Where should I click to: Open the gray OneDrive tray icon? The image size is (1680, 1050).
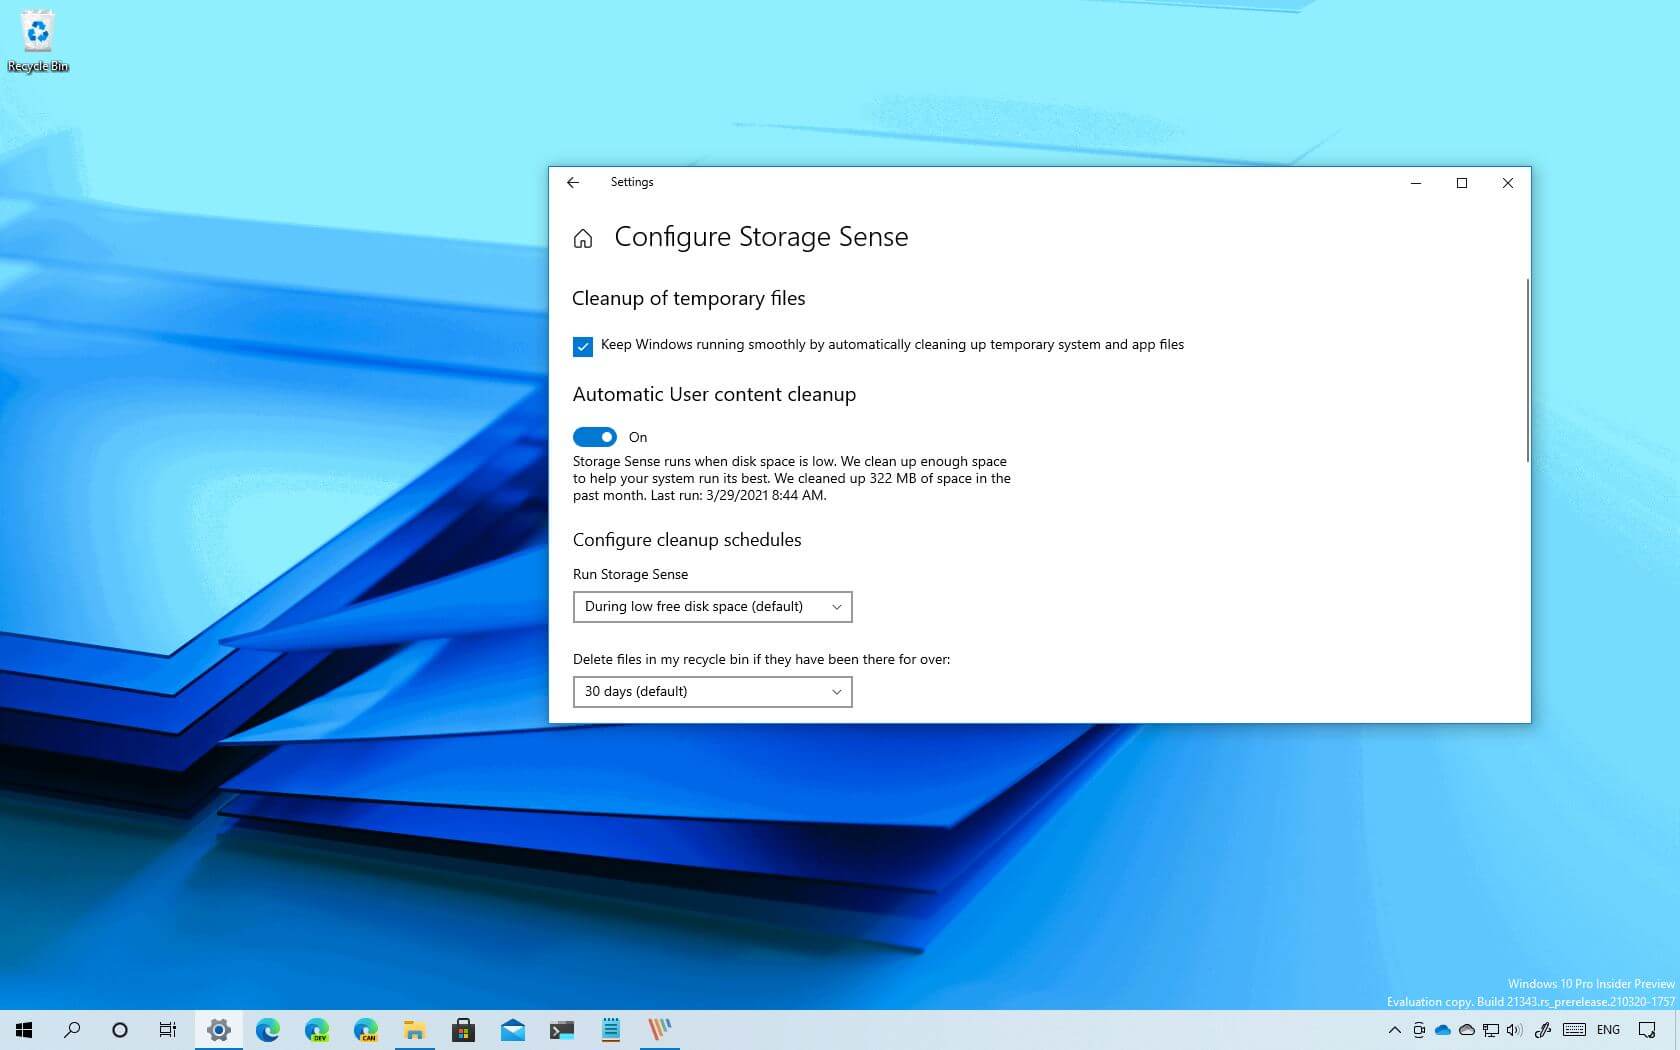pos(1467,1030)
